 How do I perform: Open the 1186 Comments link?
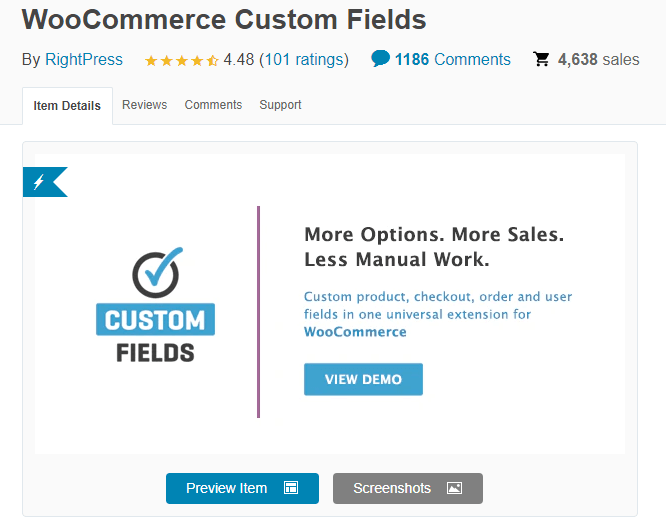coord(452,60)
